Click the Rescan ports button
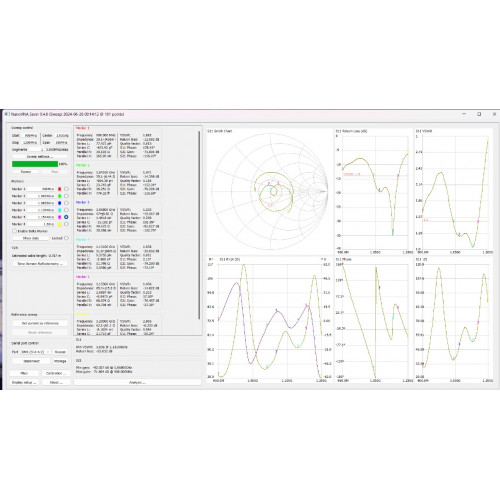The height and width of the screenshot is (500, 500). [60, 352]
